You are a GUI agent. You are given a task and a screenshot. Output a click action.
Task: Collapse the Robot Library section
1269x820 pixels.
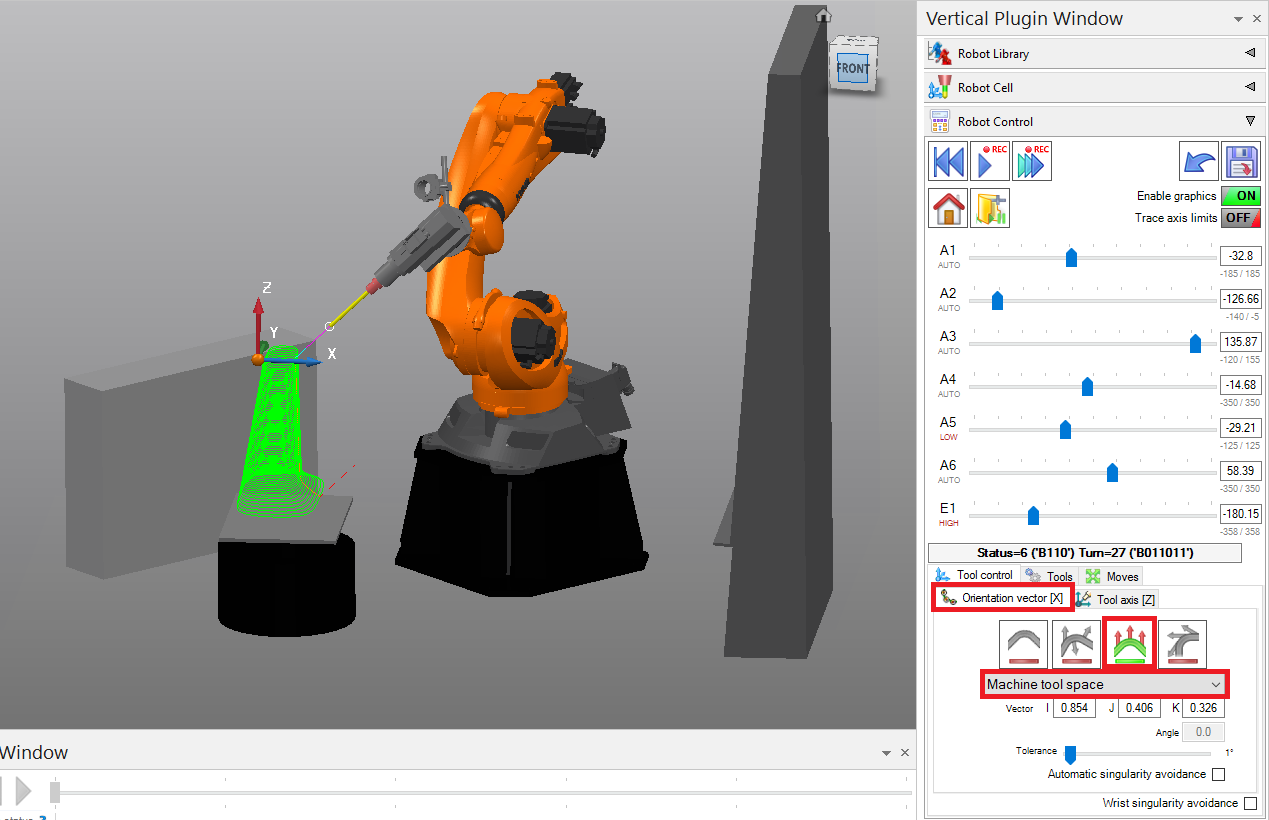coord(1249,52)
